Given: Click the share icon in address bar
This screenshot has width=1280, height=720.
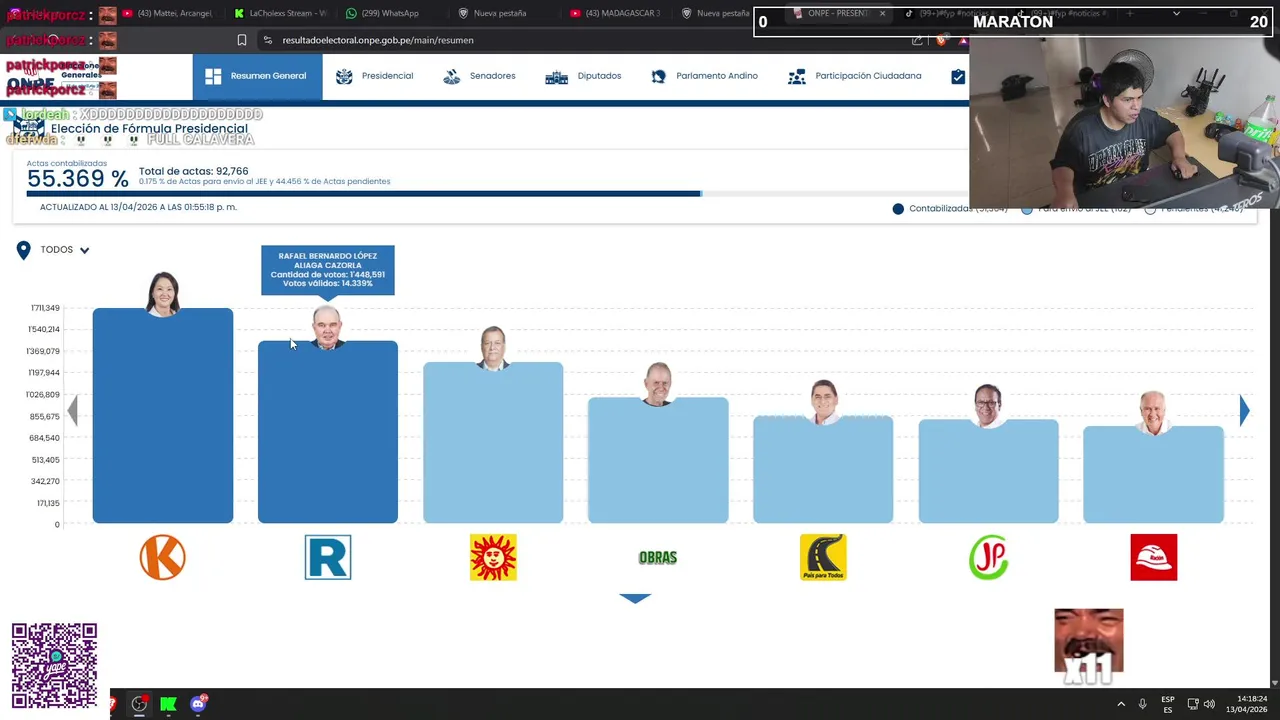Looking at the screenshot, I should pyautogui.click(x=917, y=40).
